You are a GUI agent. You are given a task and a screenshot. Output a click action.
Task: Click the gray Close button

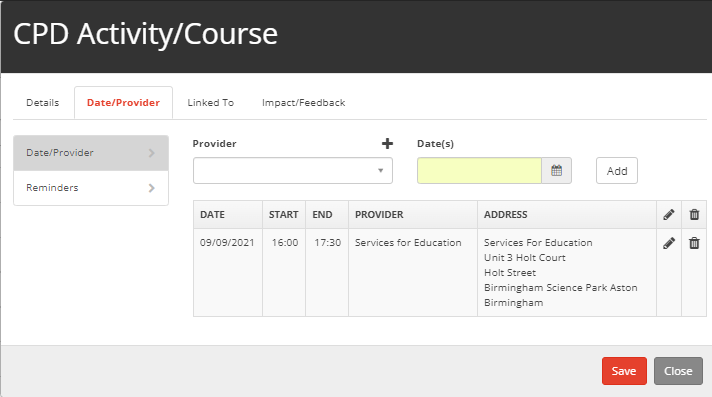point(678,371)
